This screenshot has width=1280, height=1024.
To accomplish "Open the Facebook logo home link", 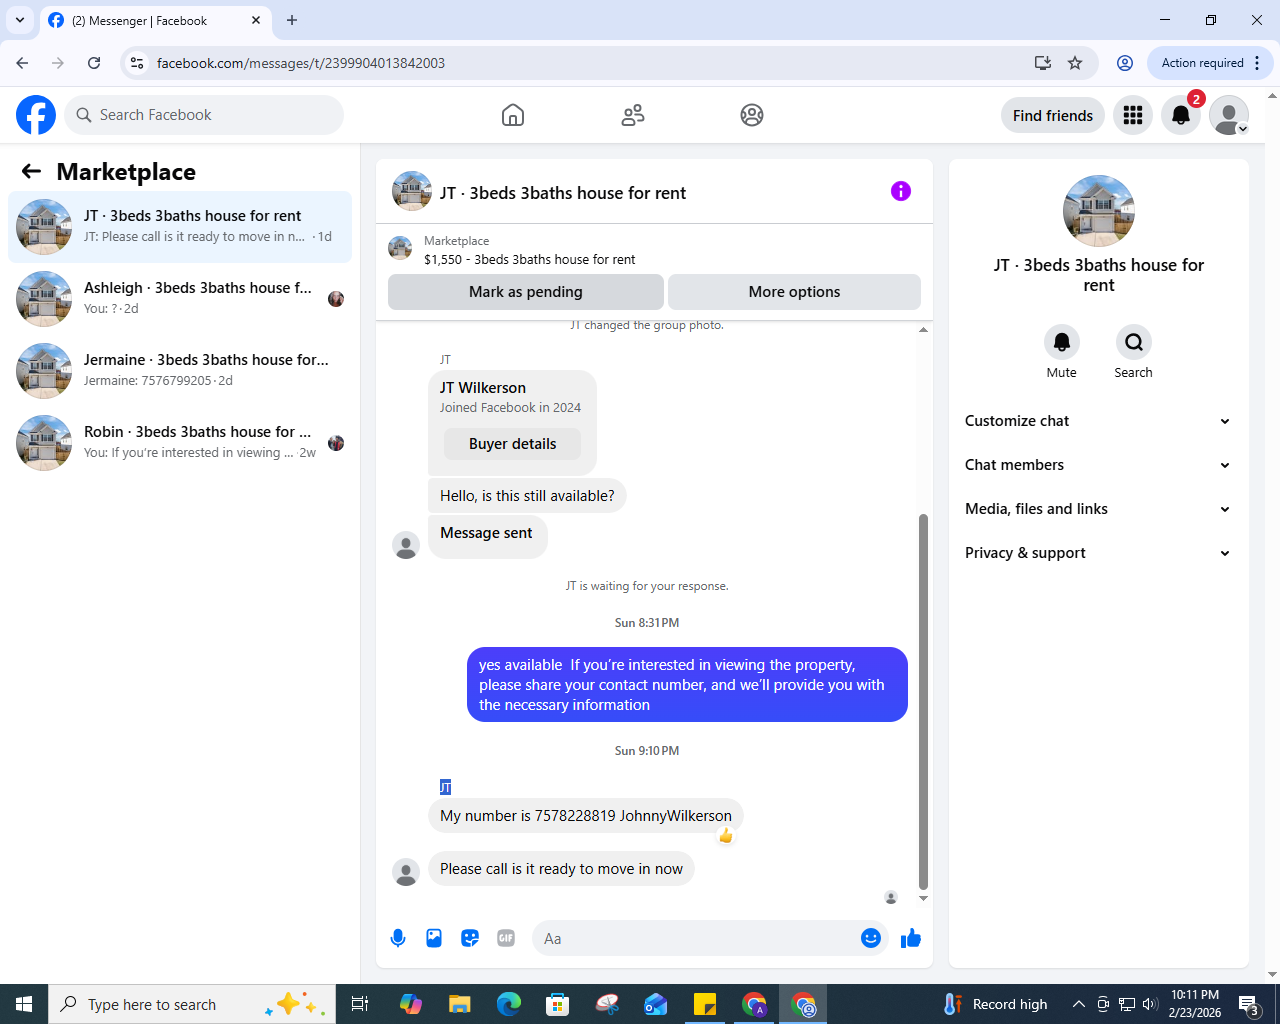I will [36, 115].
